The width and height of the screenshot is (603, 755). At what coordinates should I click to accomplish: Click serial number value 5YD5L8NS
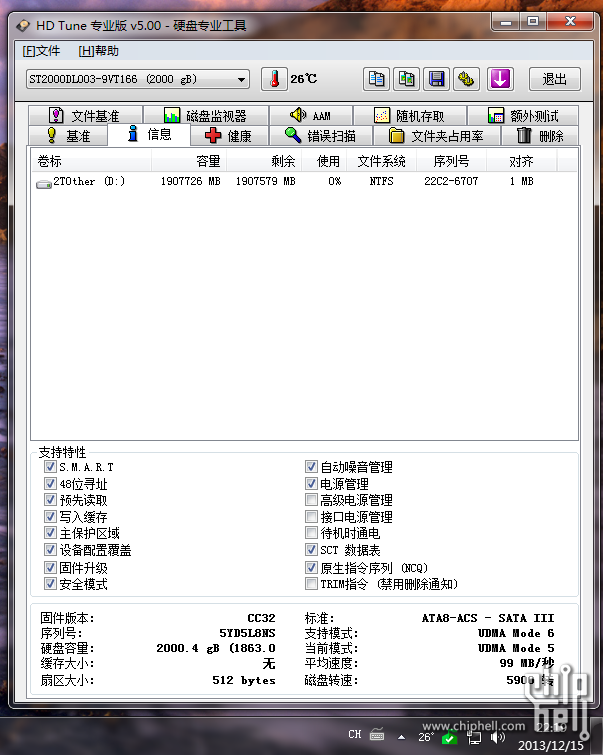[247, 633]
